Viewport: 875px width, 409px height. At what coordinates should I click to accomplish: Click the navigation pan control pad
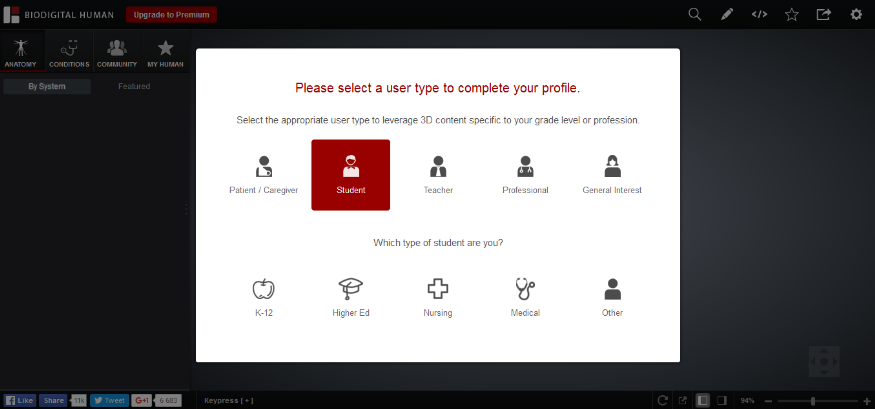point(824,362)
